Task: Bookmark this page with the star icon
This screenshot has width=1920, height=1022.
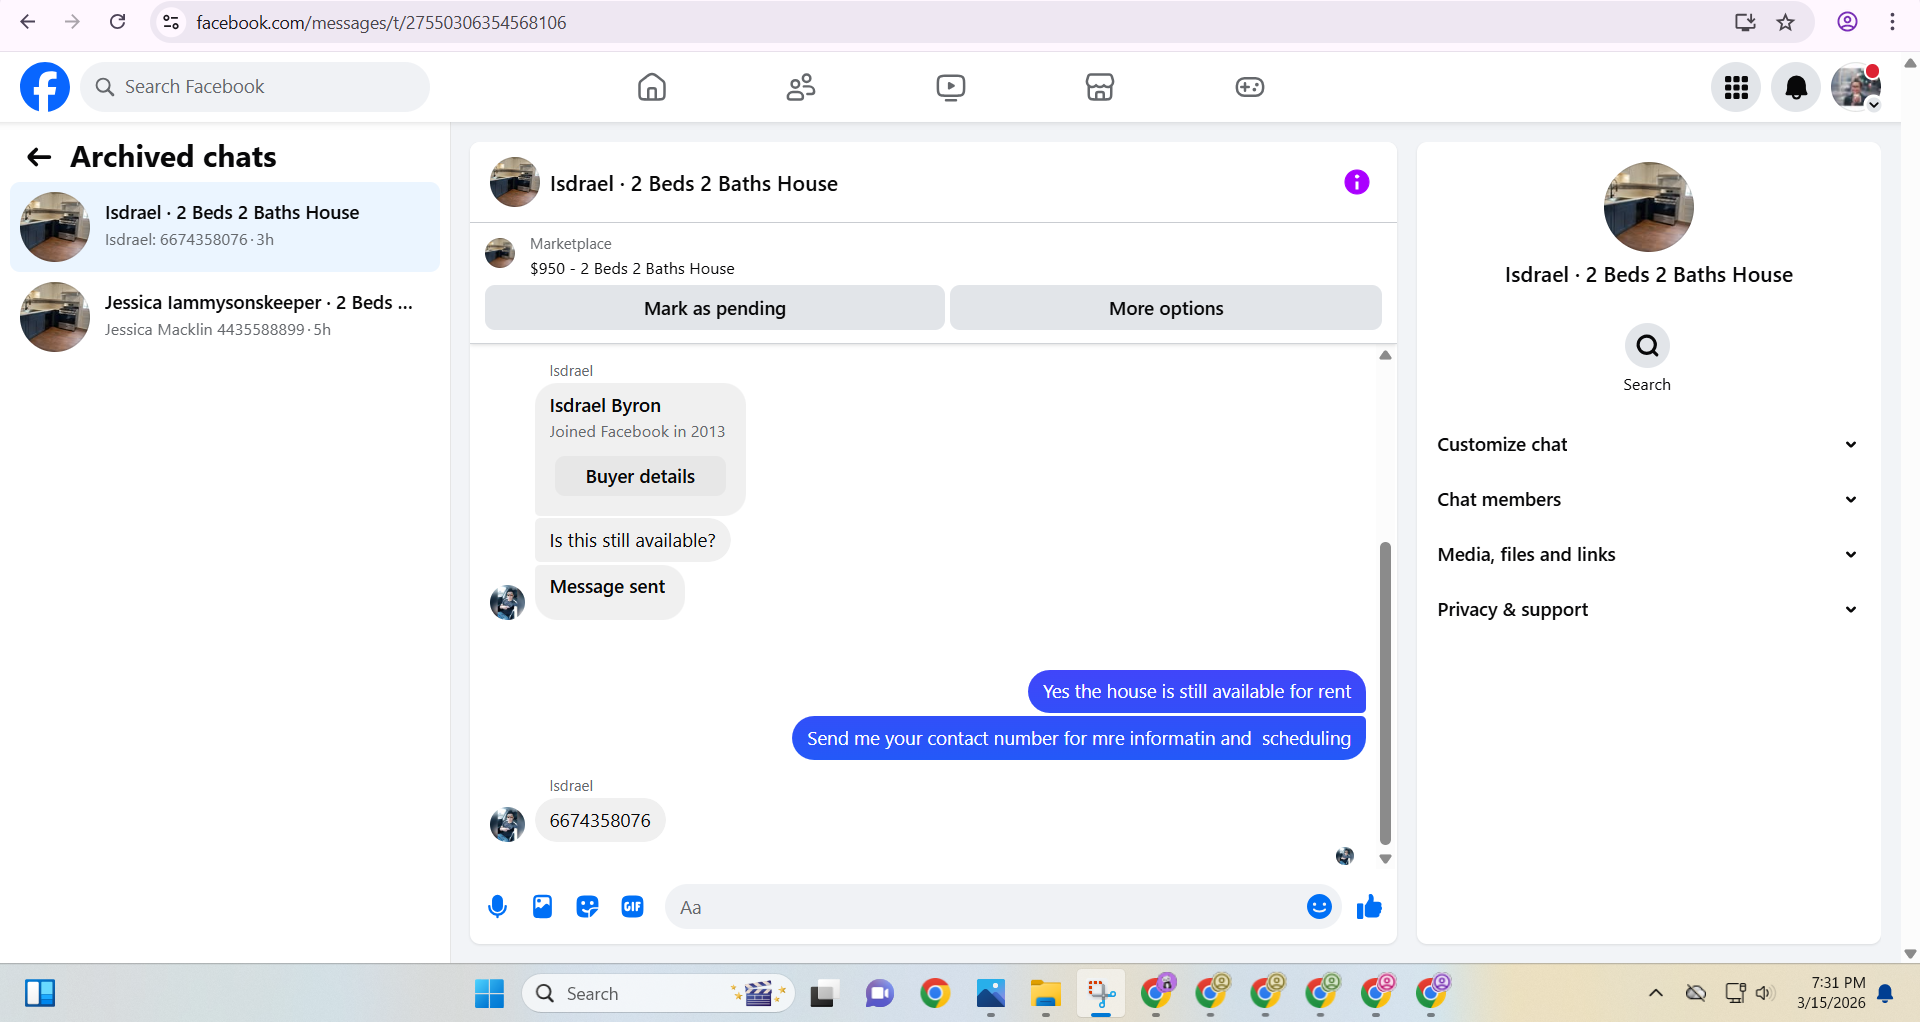Action: point(1786,22)
